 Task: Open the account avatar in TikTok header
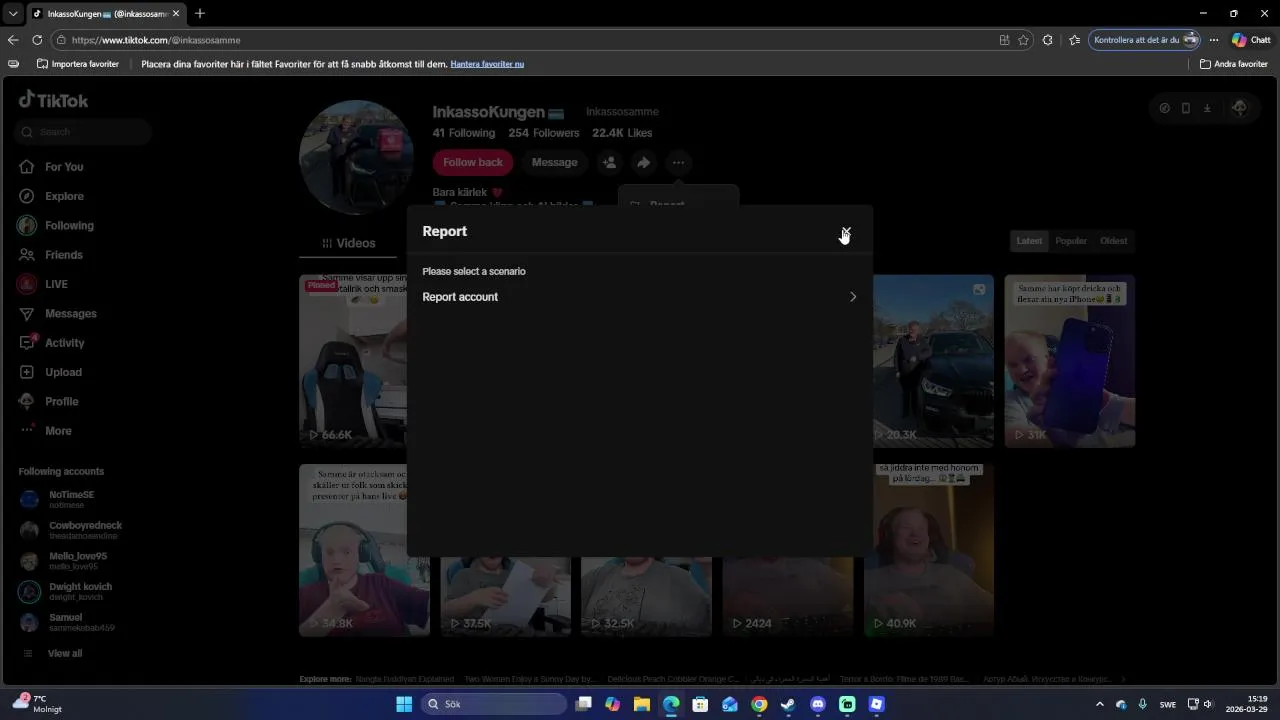1239,108
